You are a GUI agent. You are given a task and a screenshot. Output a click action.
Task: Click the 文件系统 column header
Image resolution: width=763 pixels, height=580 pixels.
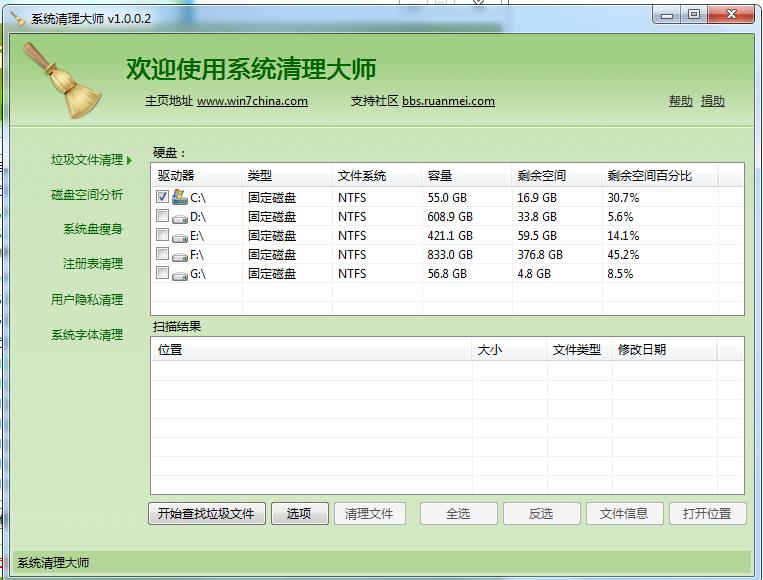coord(377,175)
